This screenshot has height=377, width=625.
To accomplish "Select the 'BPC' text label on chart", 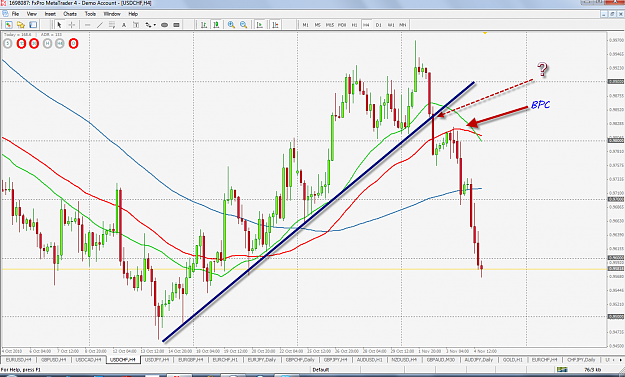I will pos(540,105).
